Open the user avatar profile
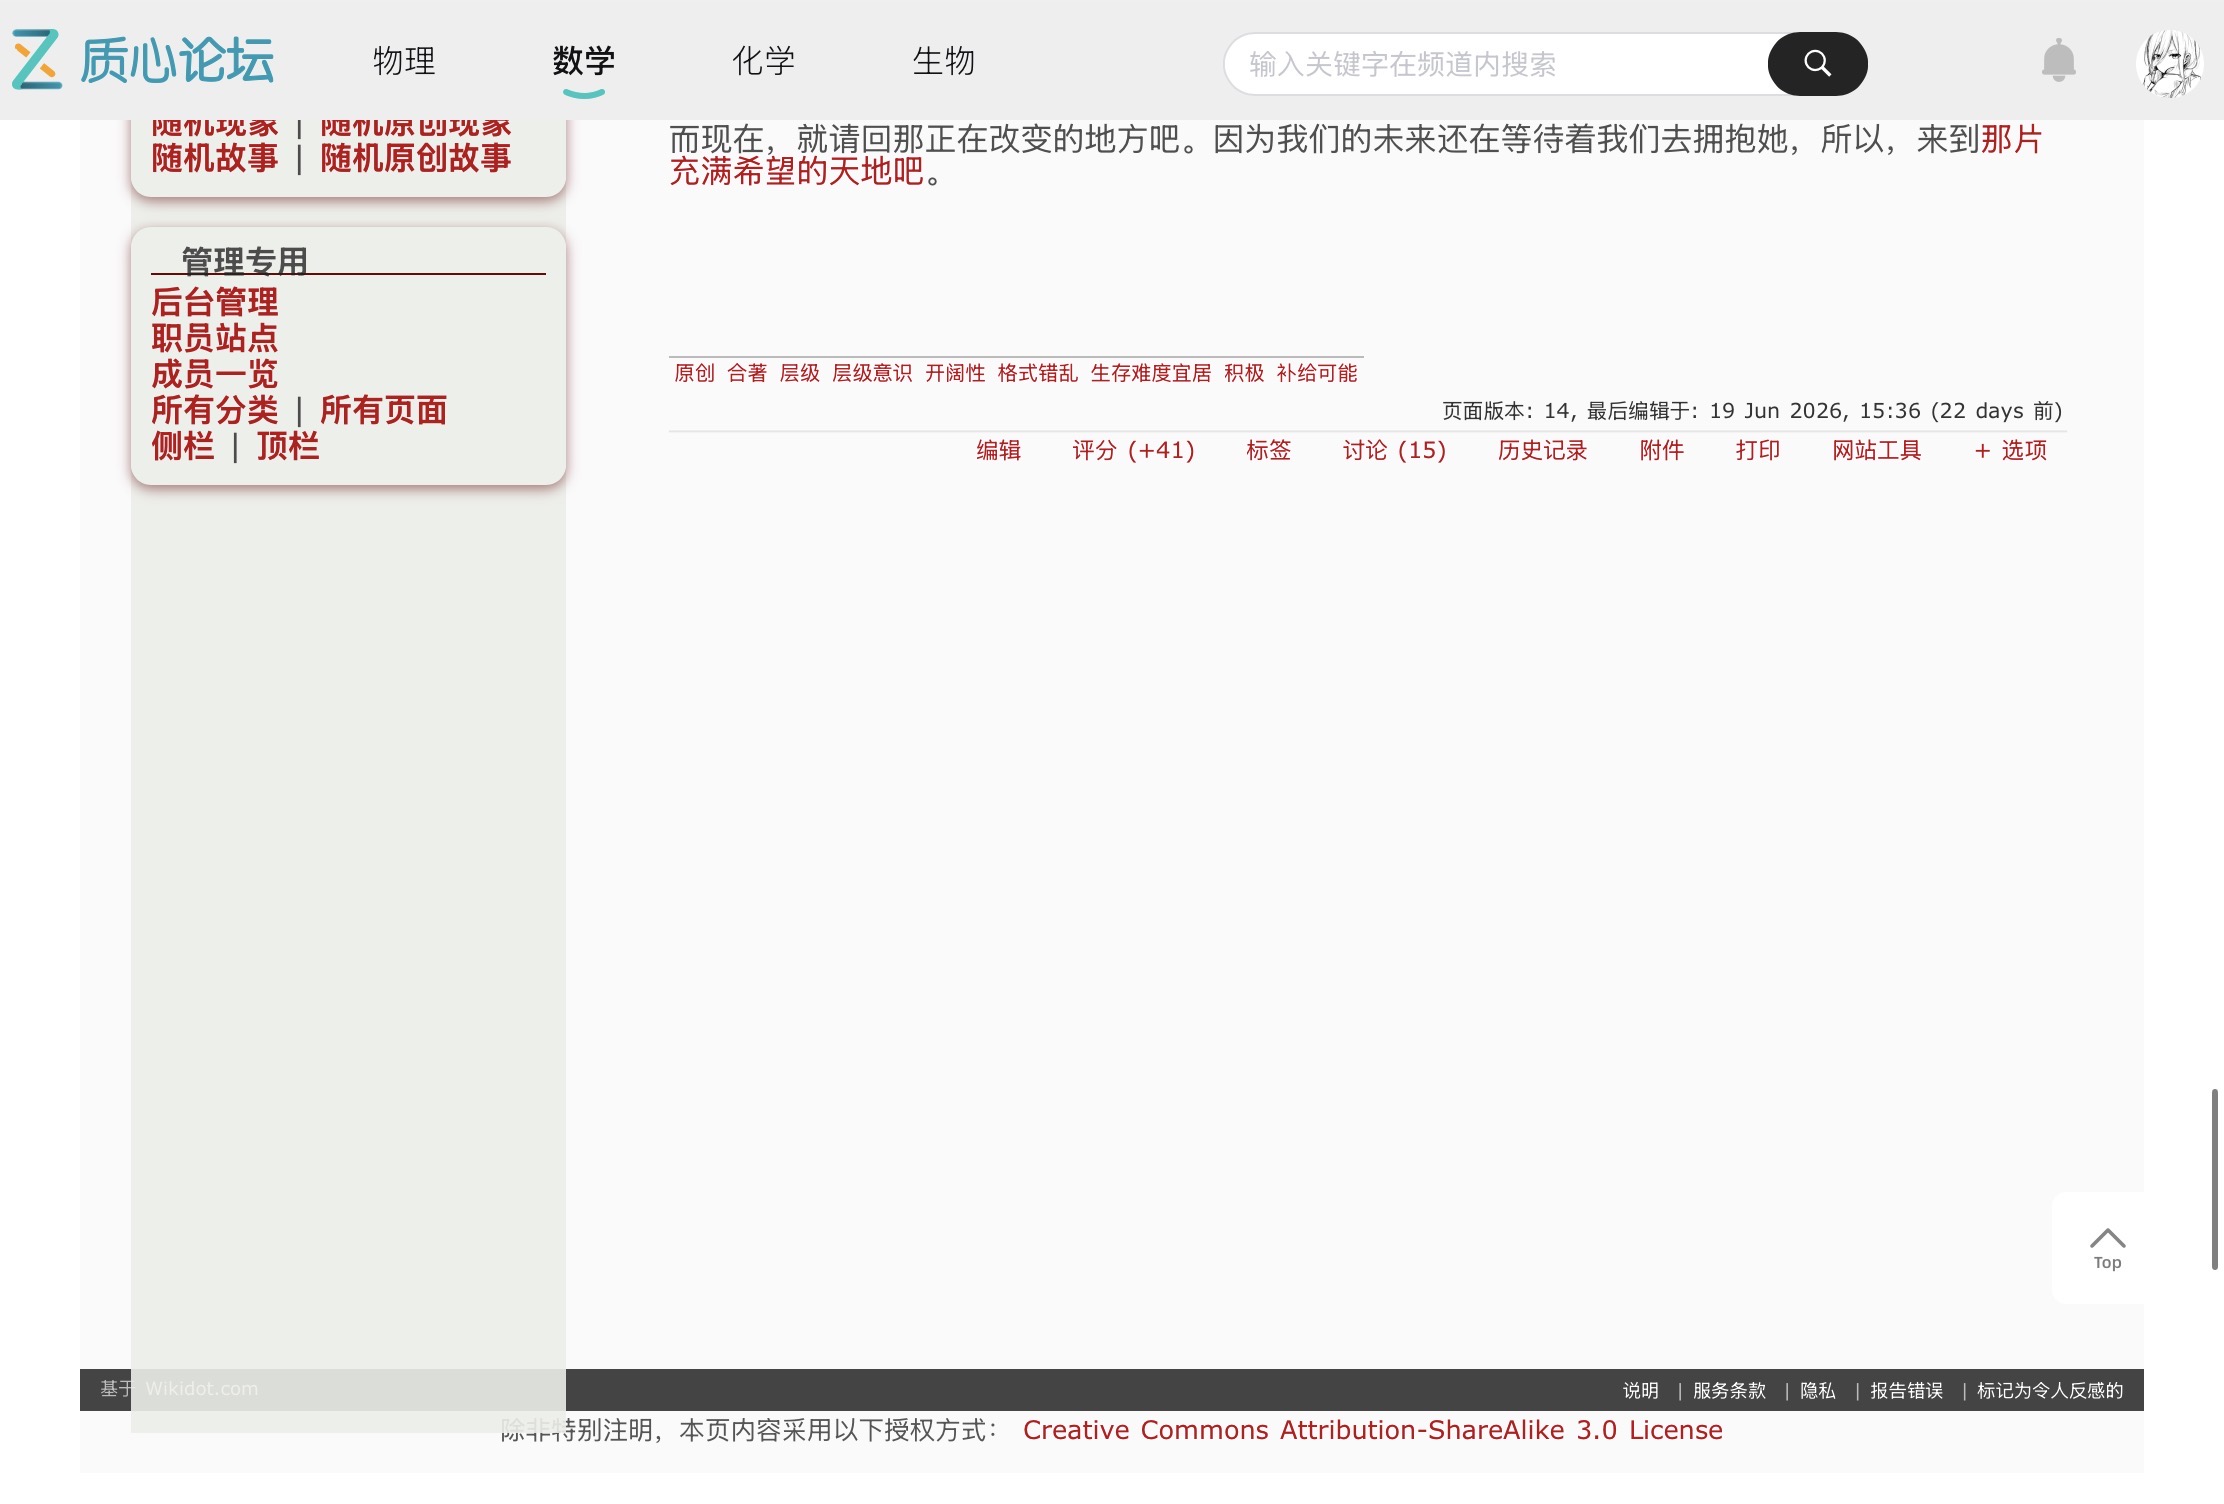 2168,62
